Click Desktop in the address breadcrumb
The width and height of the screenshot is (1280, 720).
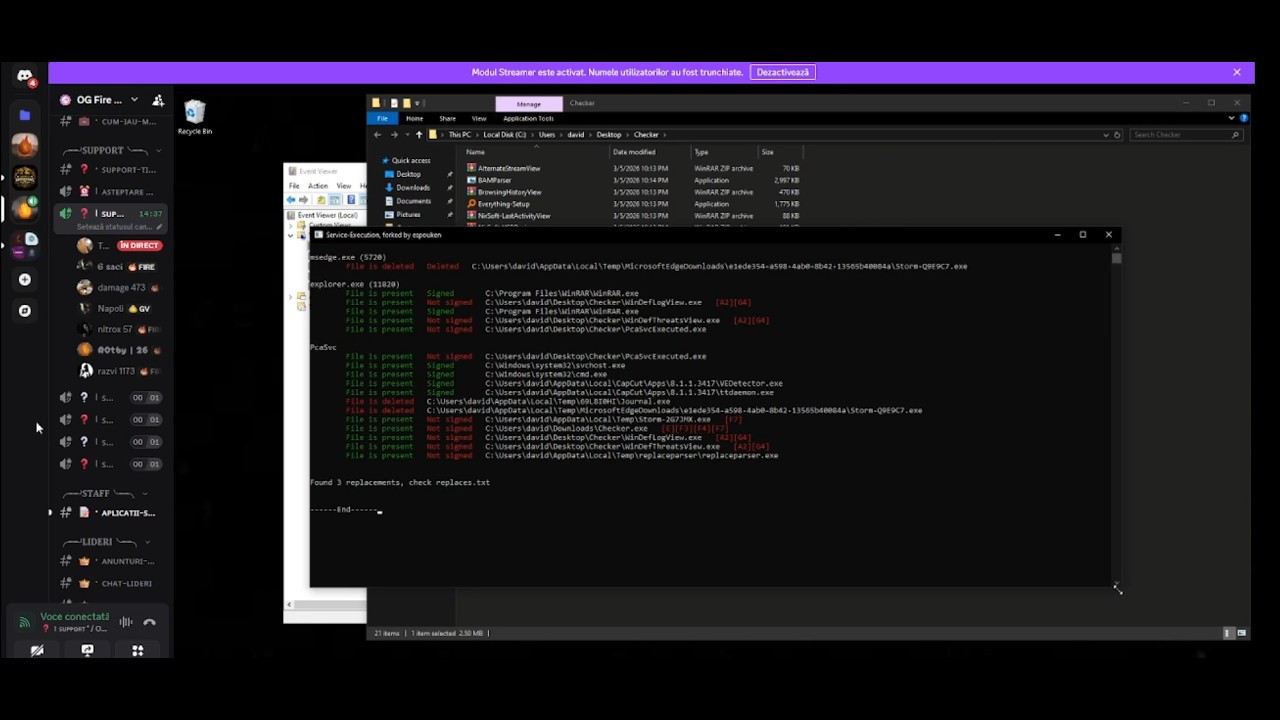click(x=609, y=135)
